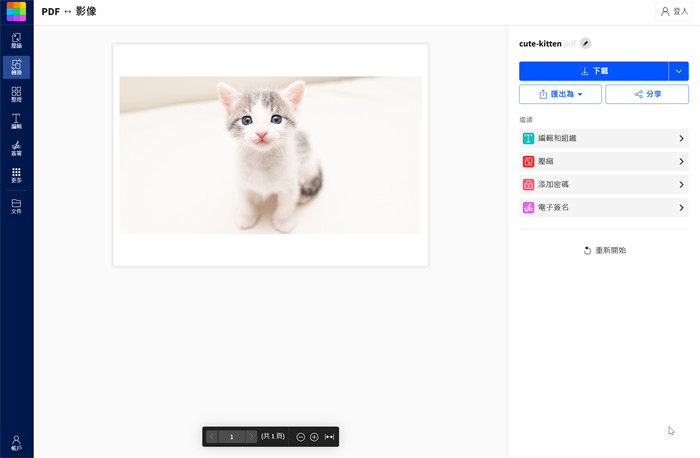Click the 分享 share button
The image size is (700, 458).
pos(647,94)
